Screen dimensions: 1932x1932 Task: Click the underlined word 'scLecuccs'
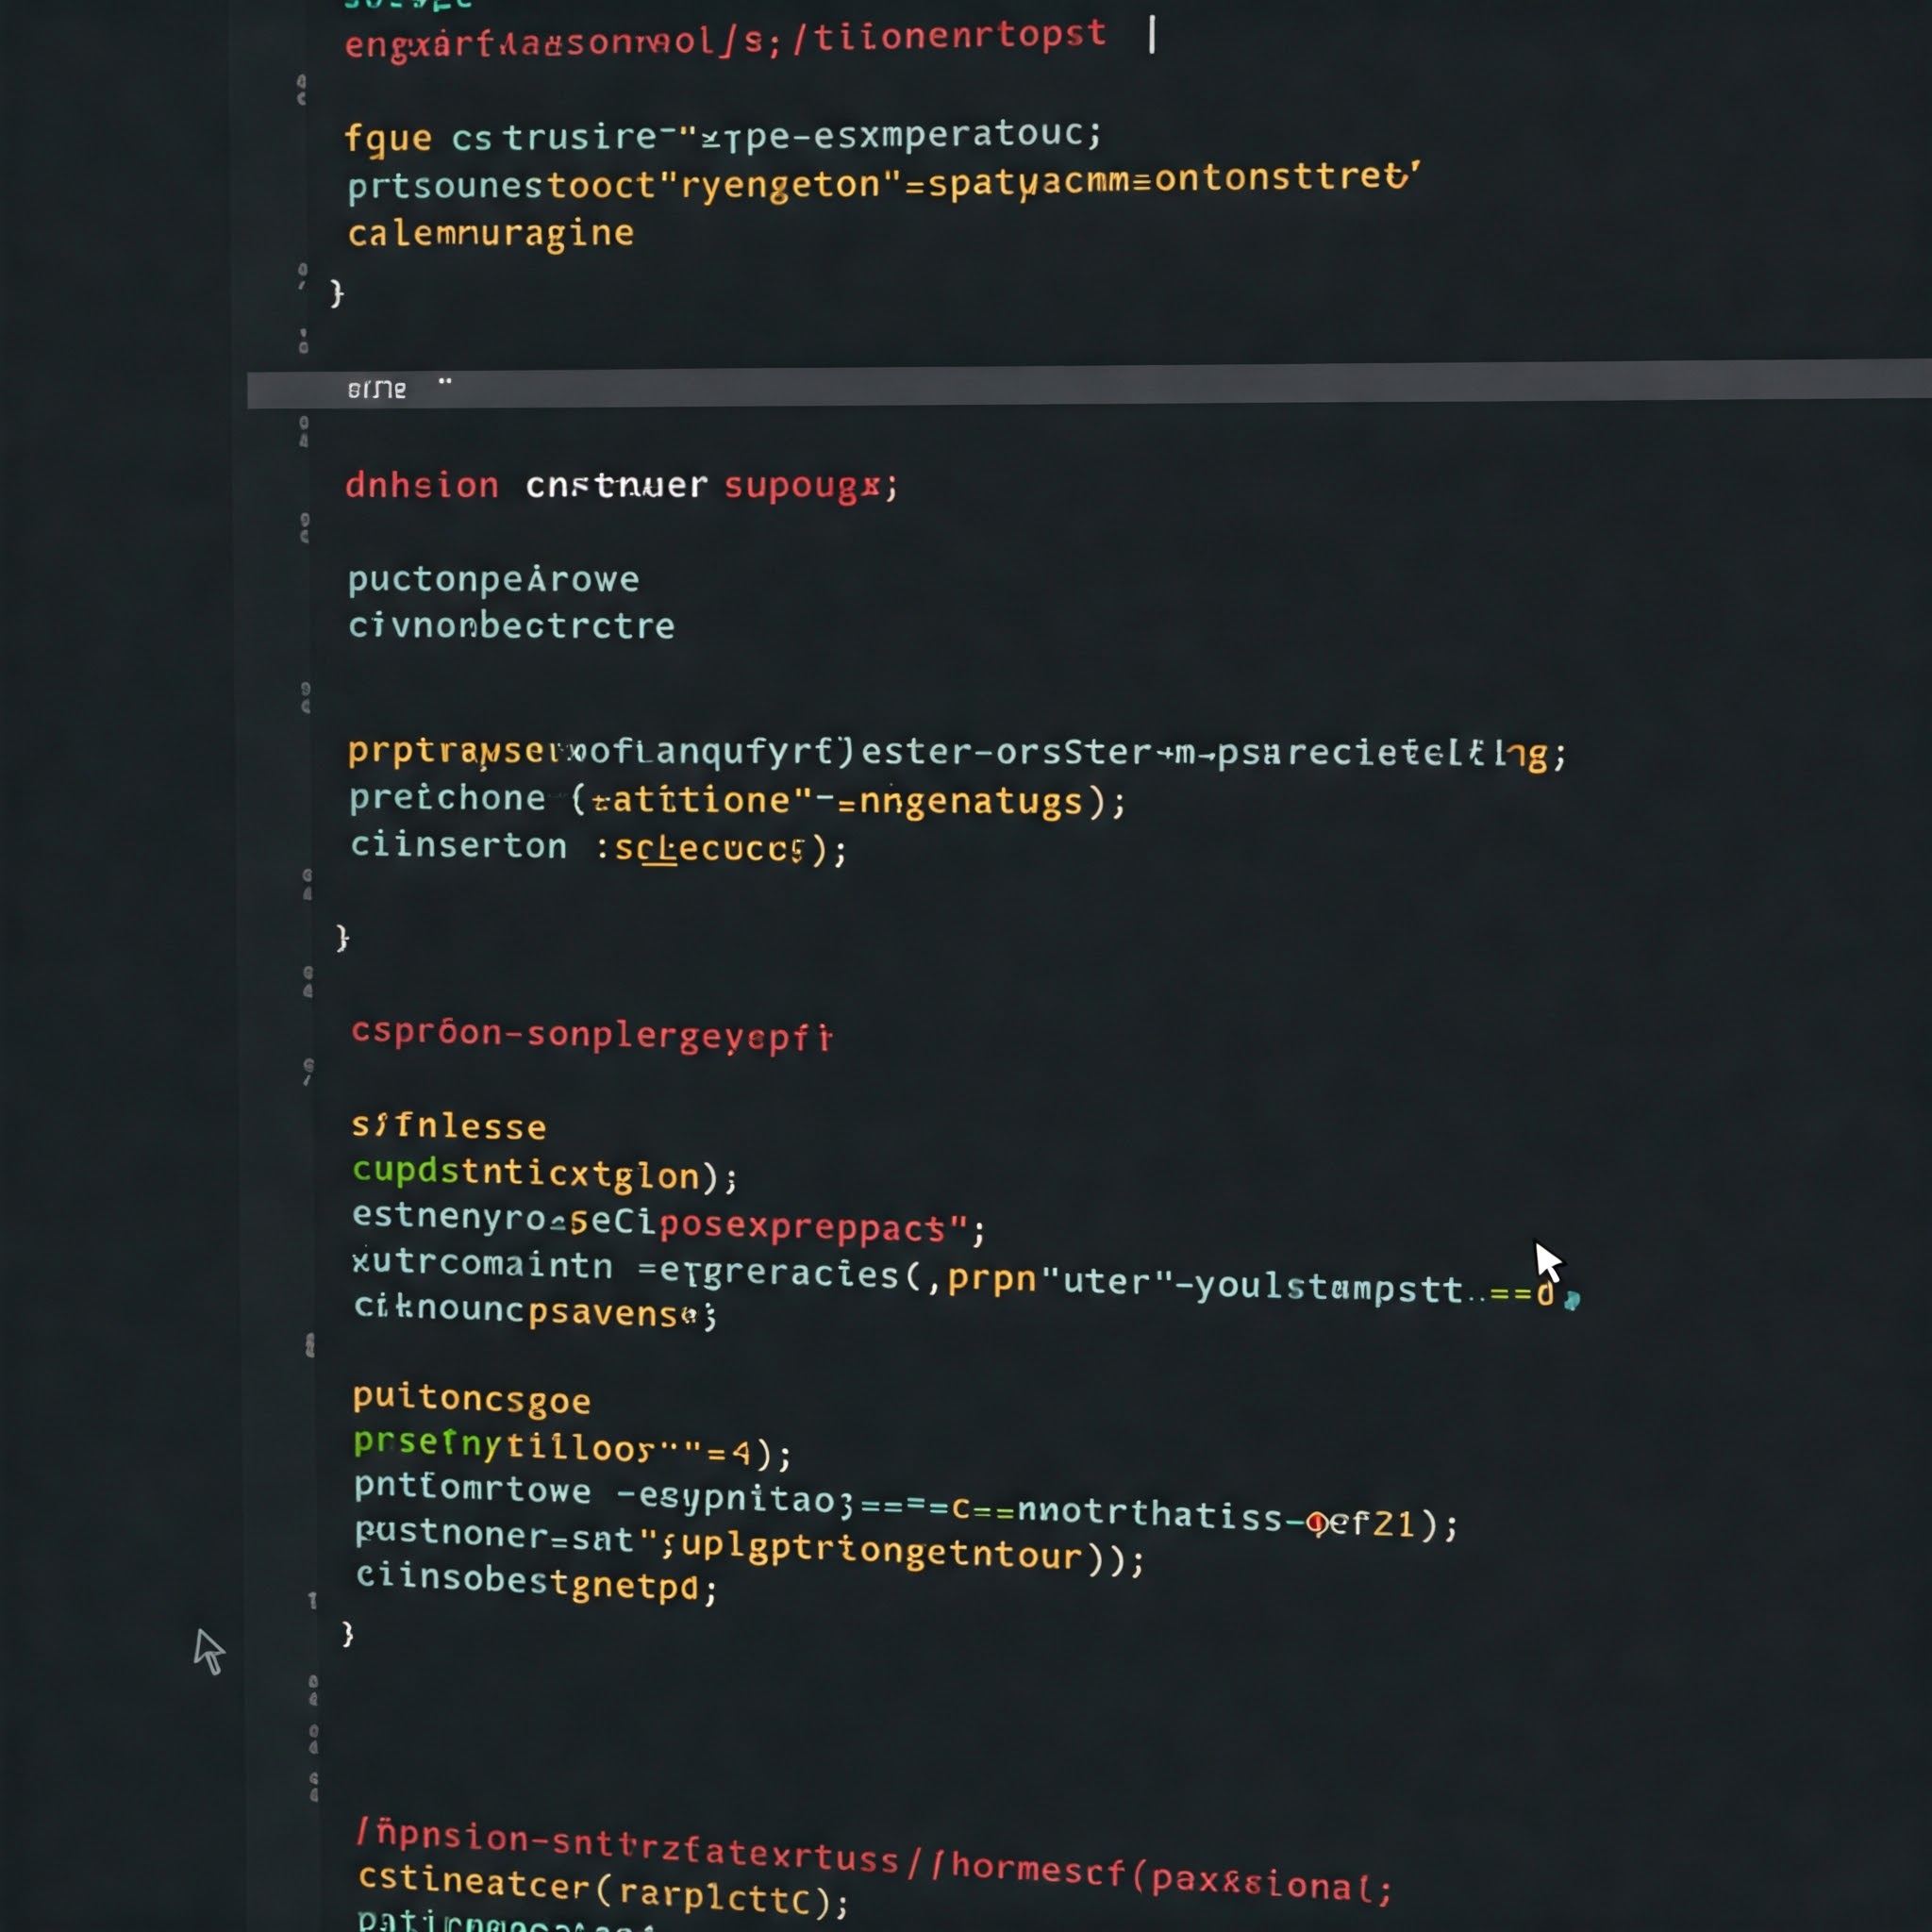[x=709, y=848]
